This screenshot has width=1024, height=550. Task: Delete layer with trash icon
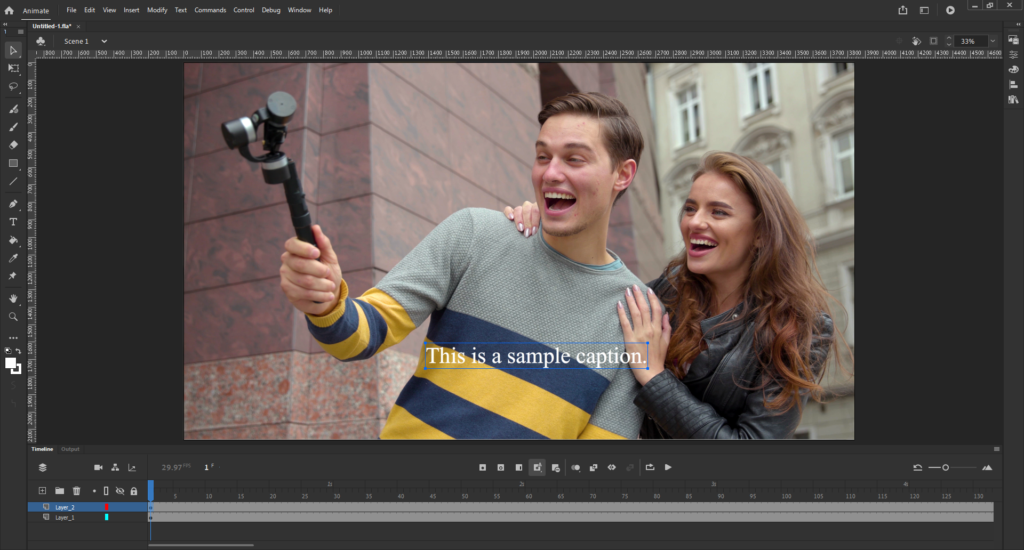(76, 491)
